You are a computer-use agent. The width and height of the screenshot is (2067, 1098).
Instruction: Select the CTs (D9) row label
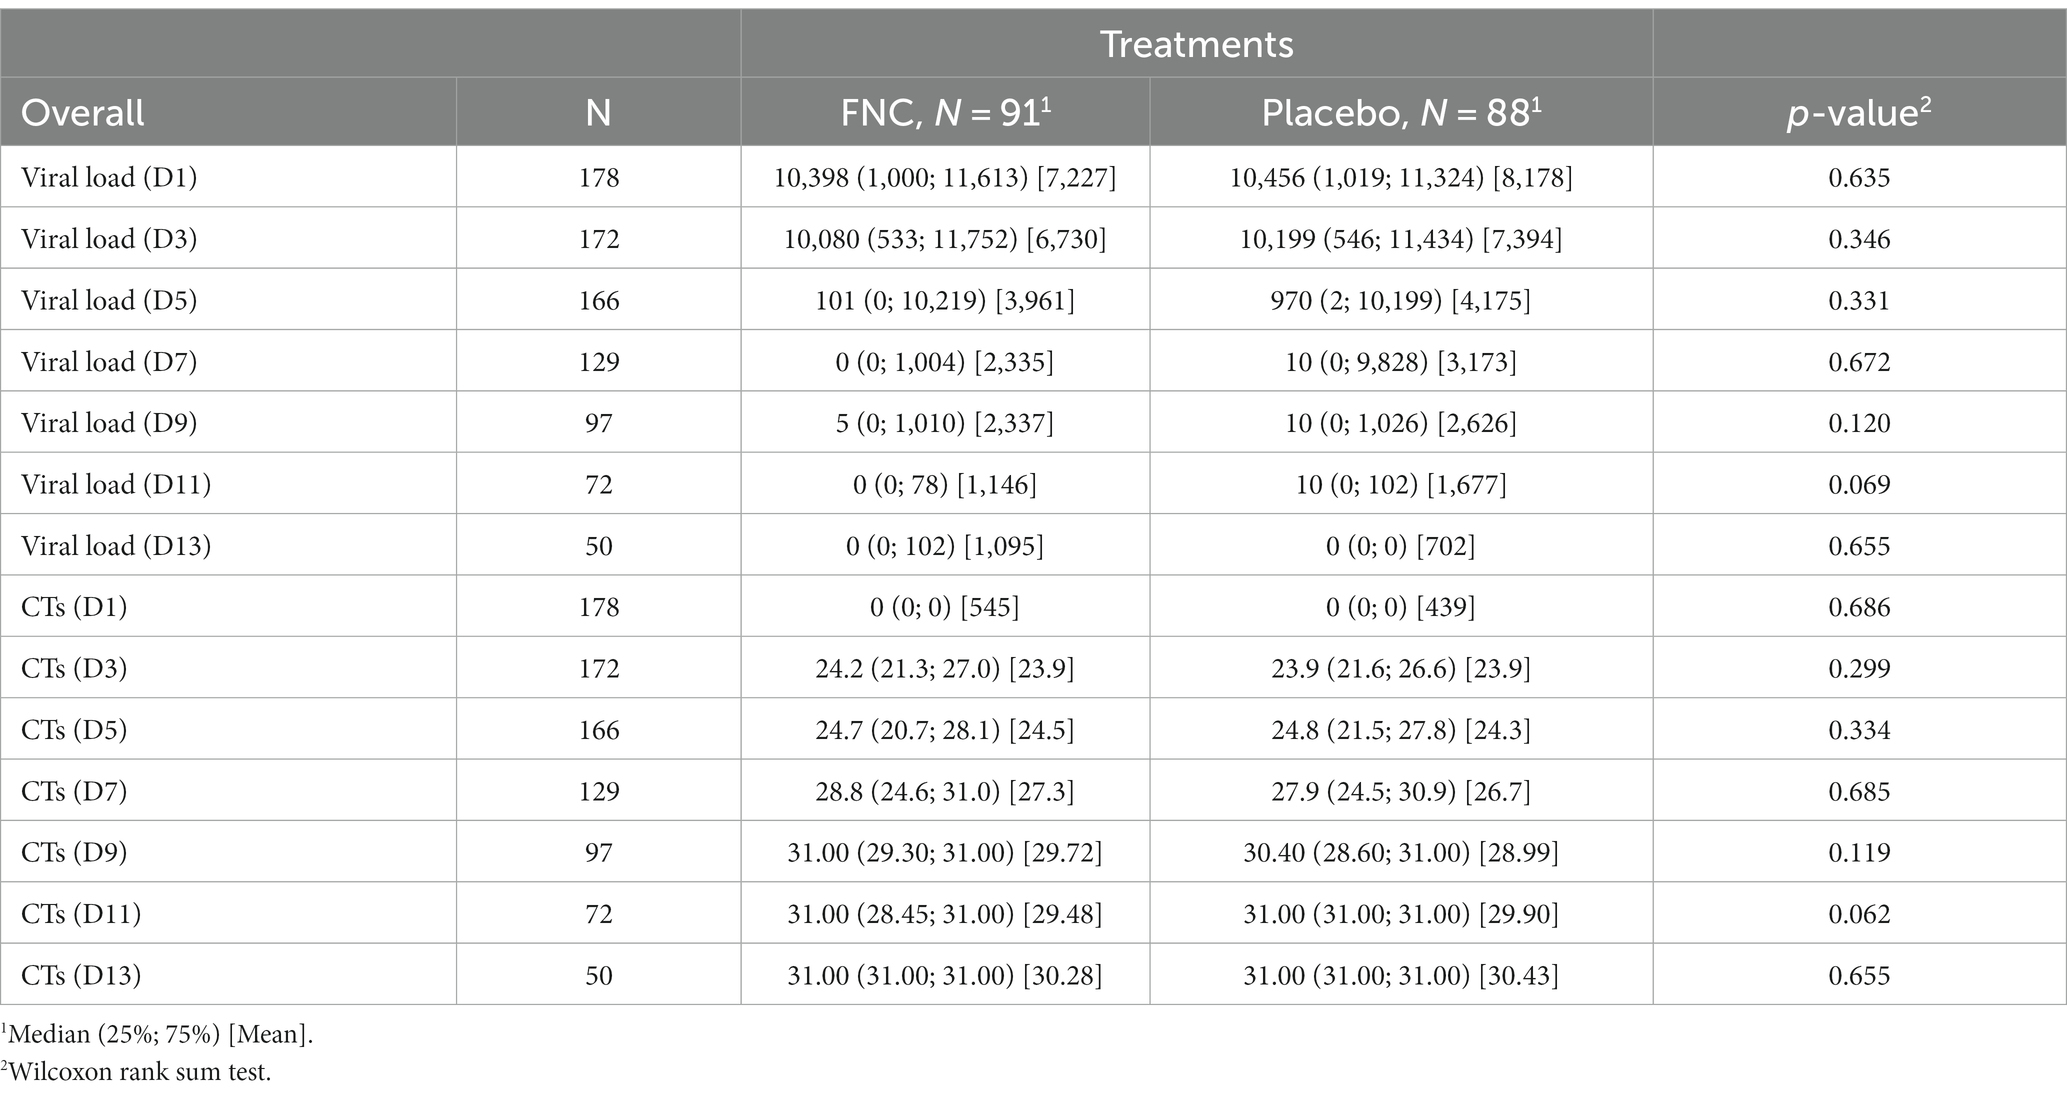[74, 852]
